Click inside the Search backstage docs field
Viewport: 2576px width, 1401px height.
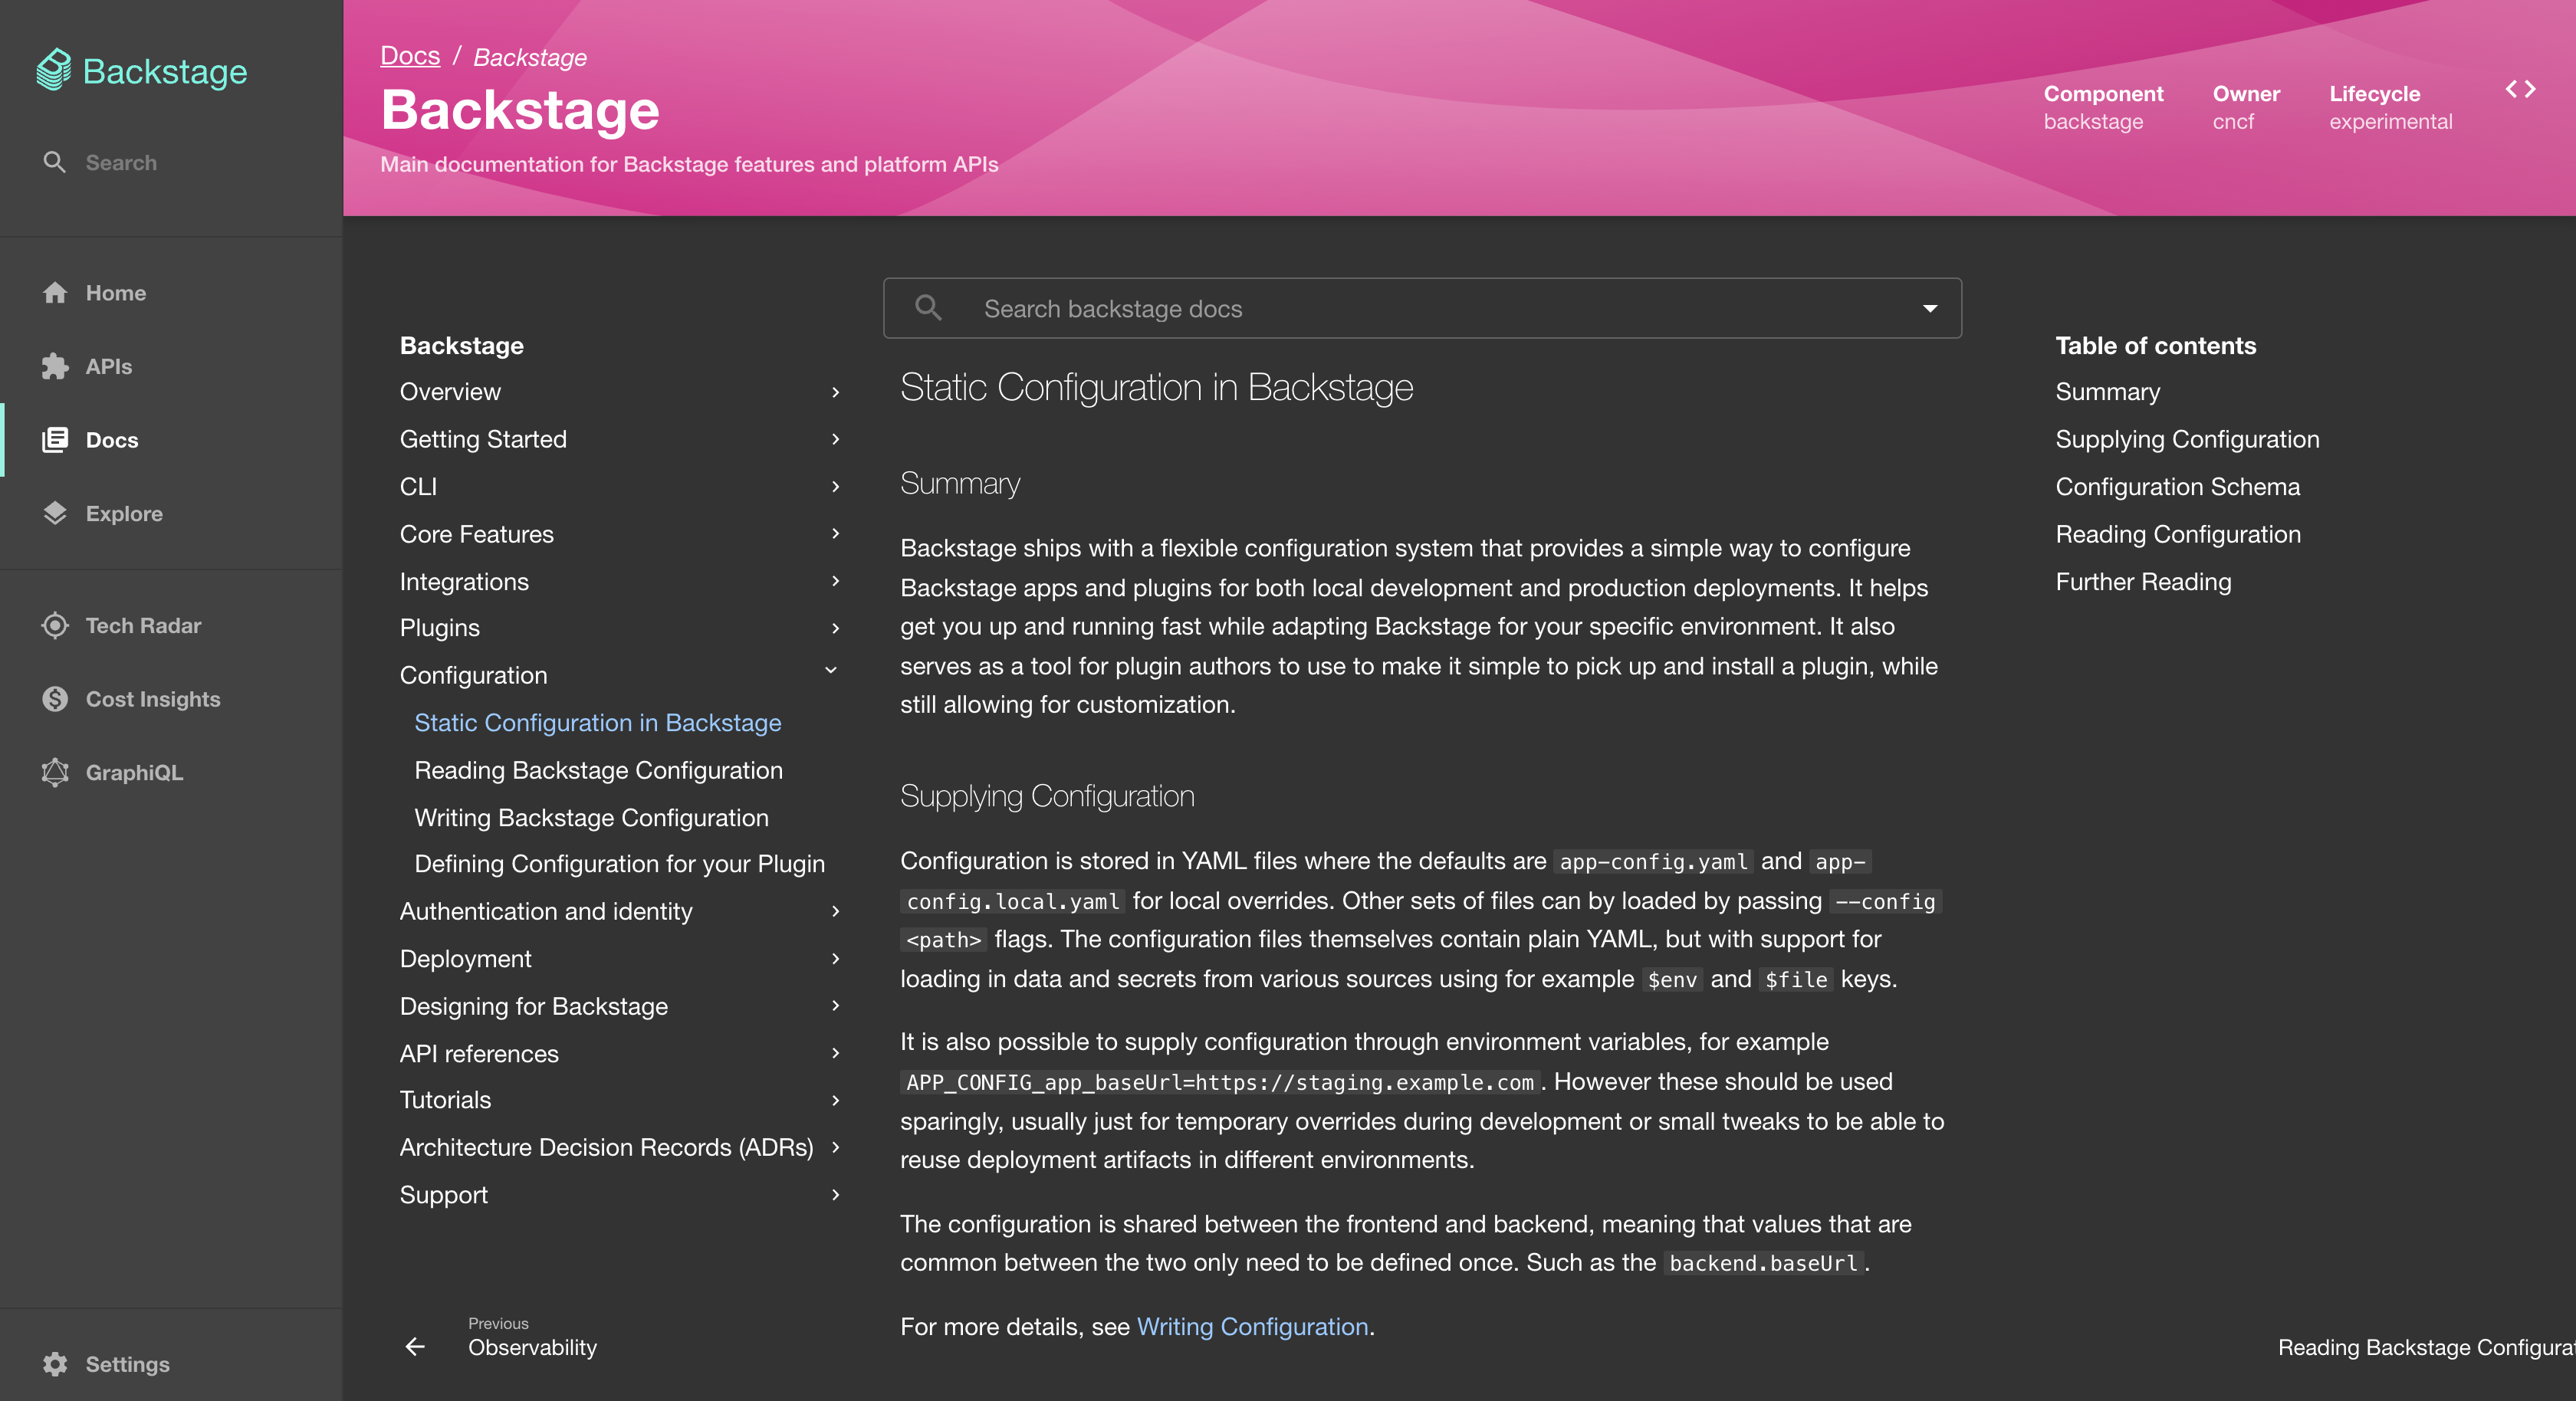tap(1400, 308)
